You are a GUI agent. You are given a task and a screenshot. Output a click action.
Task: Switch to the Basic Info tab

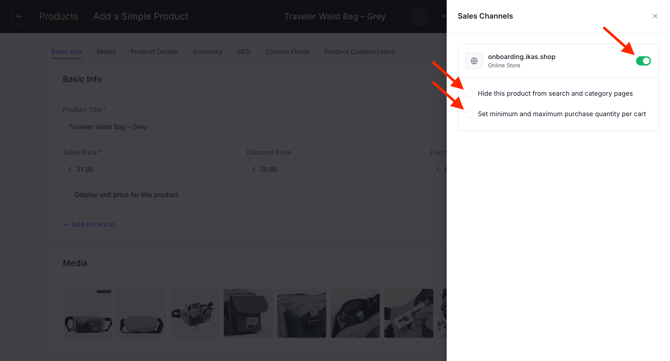66,52
